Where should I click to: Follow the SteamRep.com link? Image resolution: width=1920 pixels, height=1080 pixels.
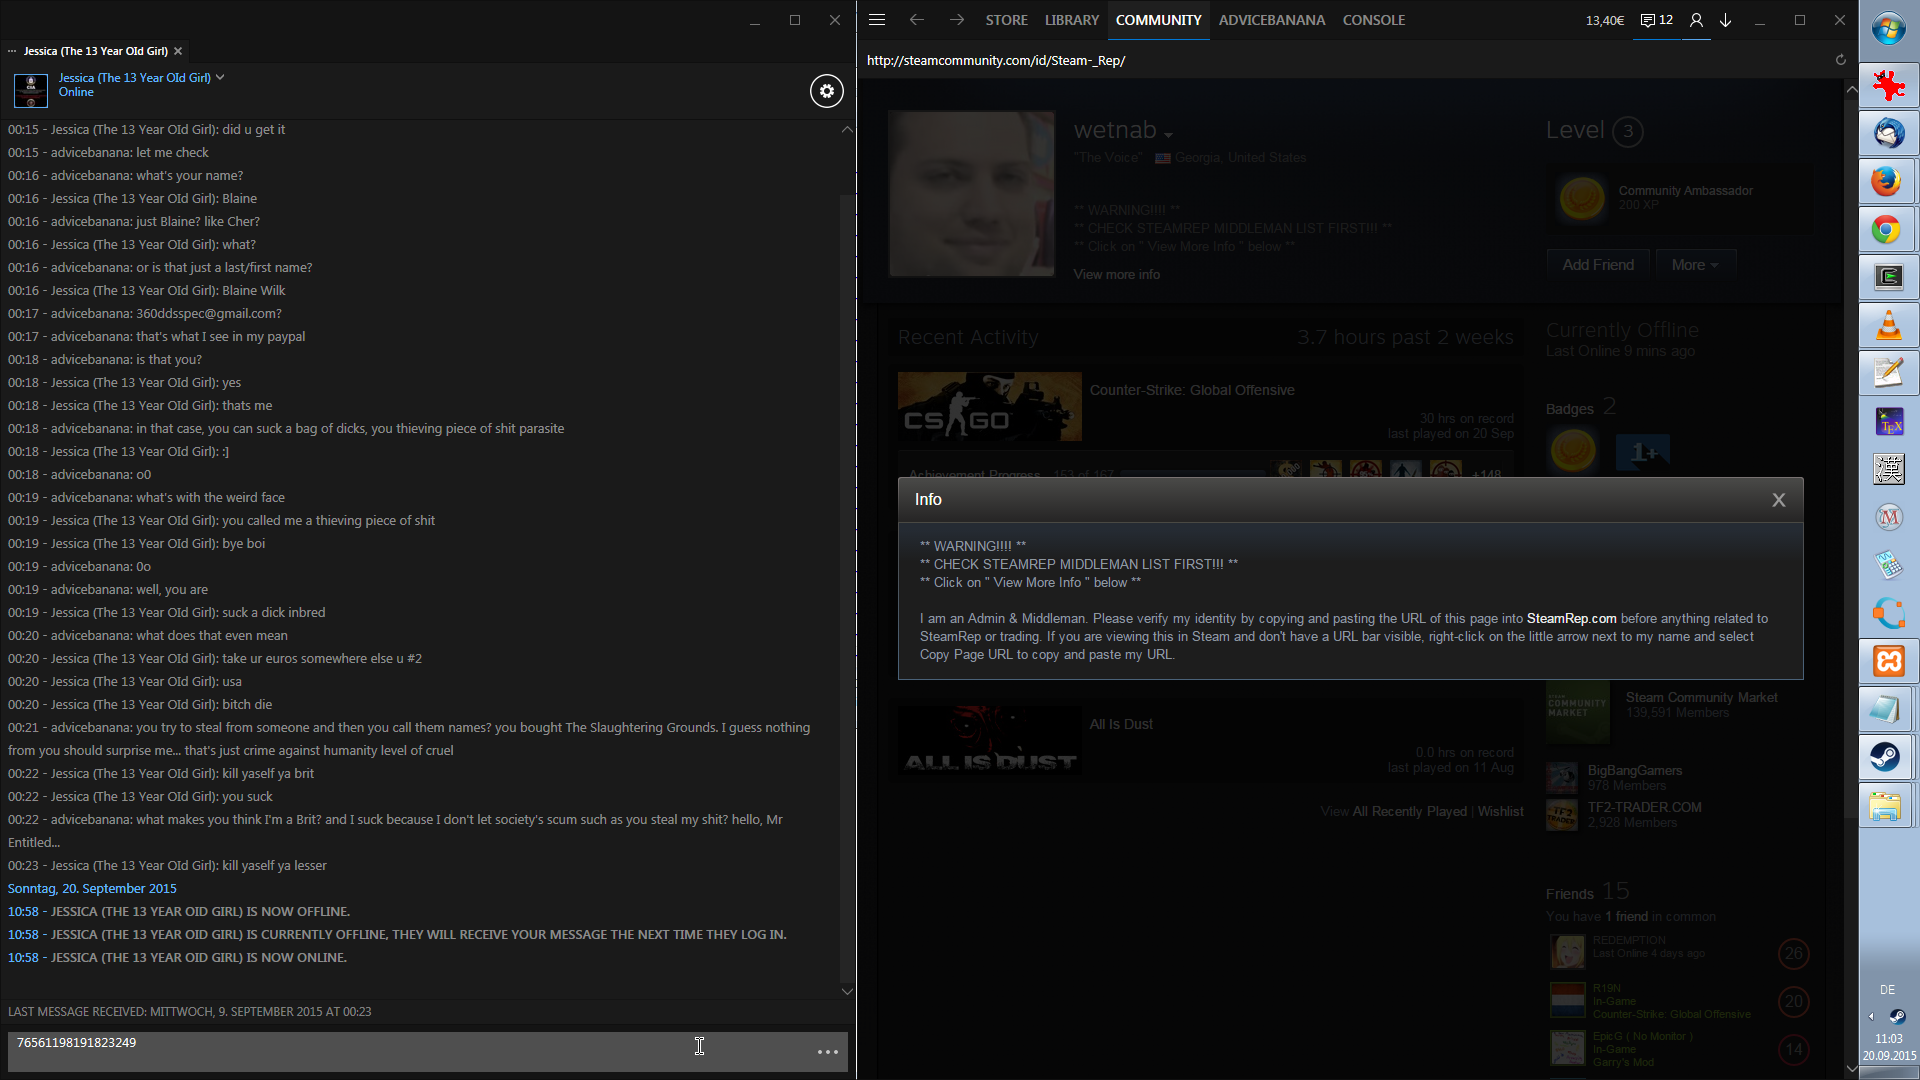click(1571, 619)
